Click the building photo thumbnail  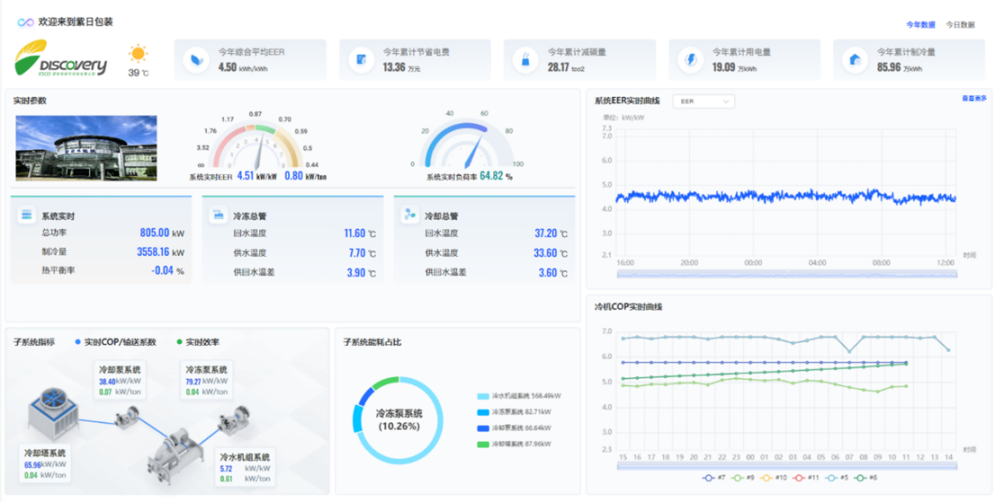[86, 147]
